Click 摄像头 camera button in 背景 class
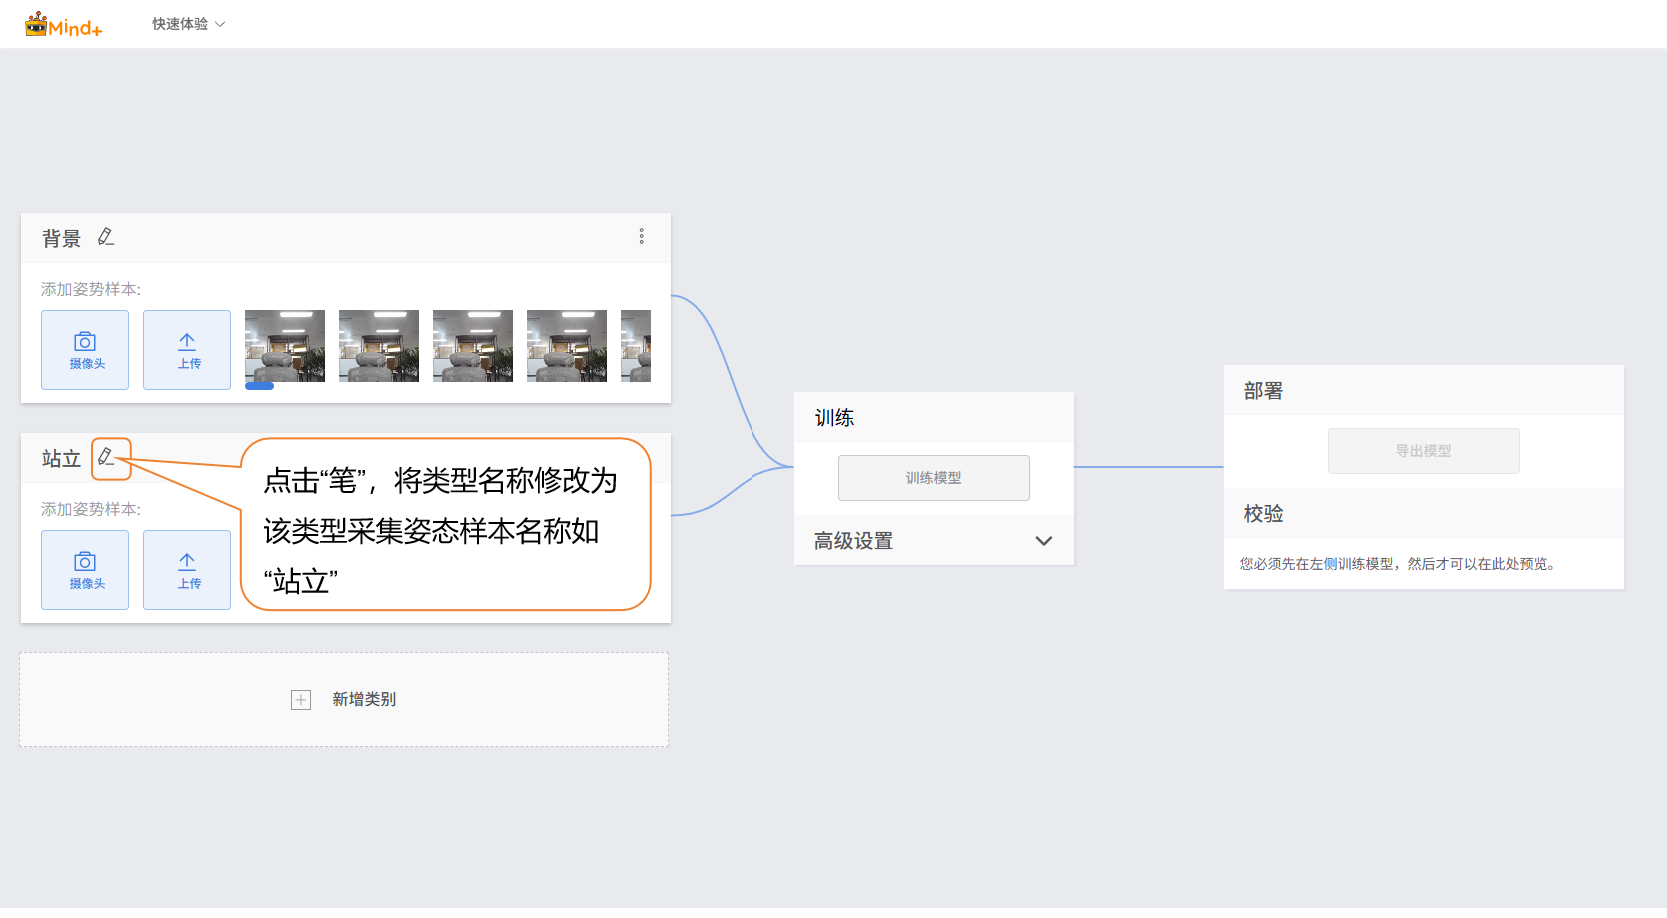Viewport: 1667px width, 918px height. point(85,350)
